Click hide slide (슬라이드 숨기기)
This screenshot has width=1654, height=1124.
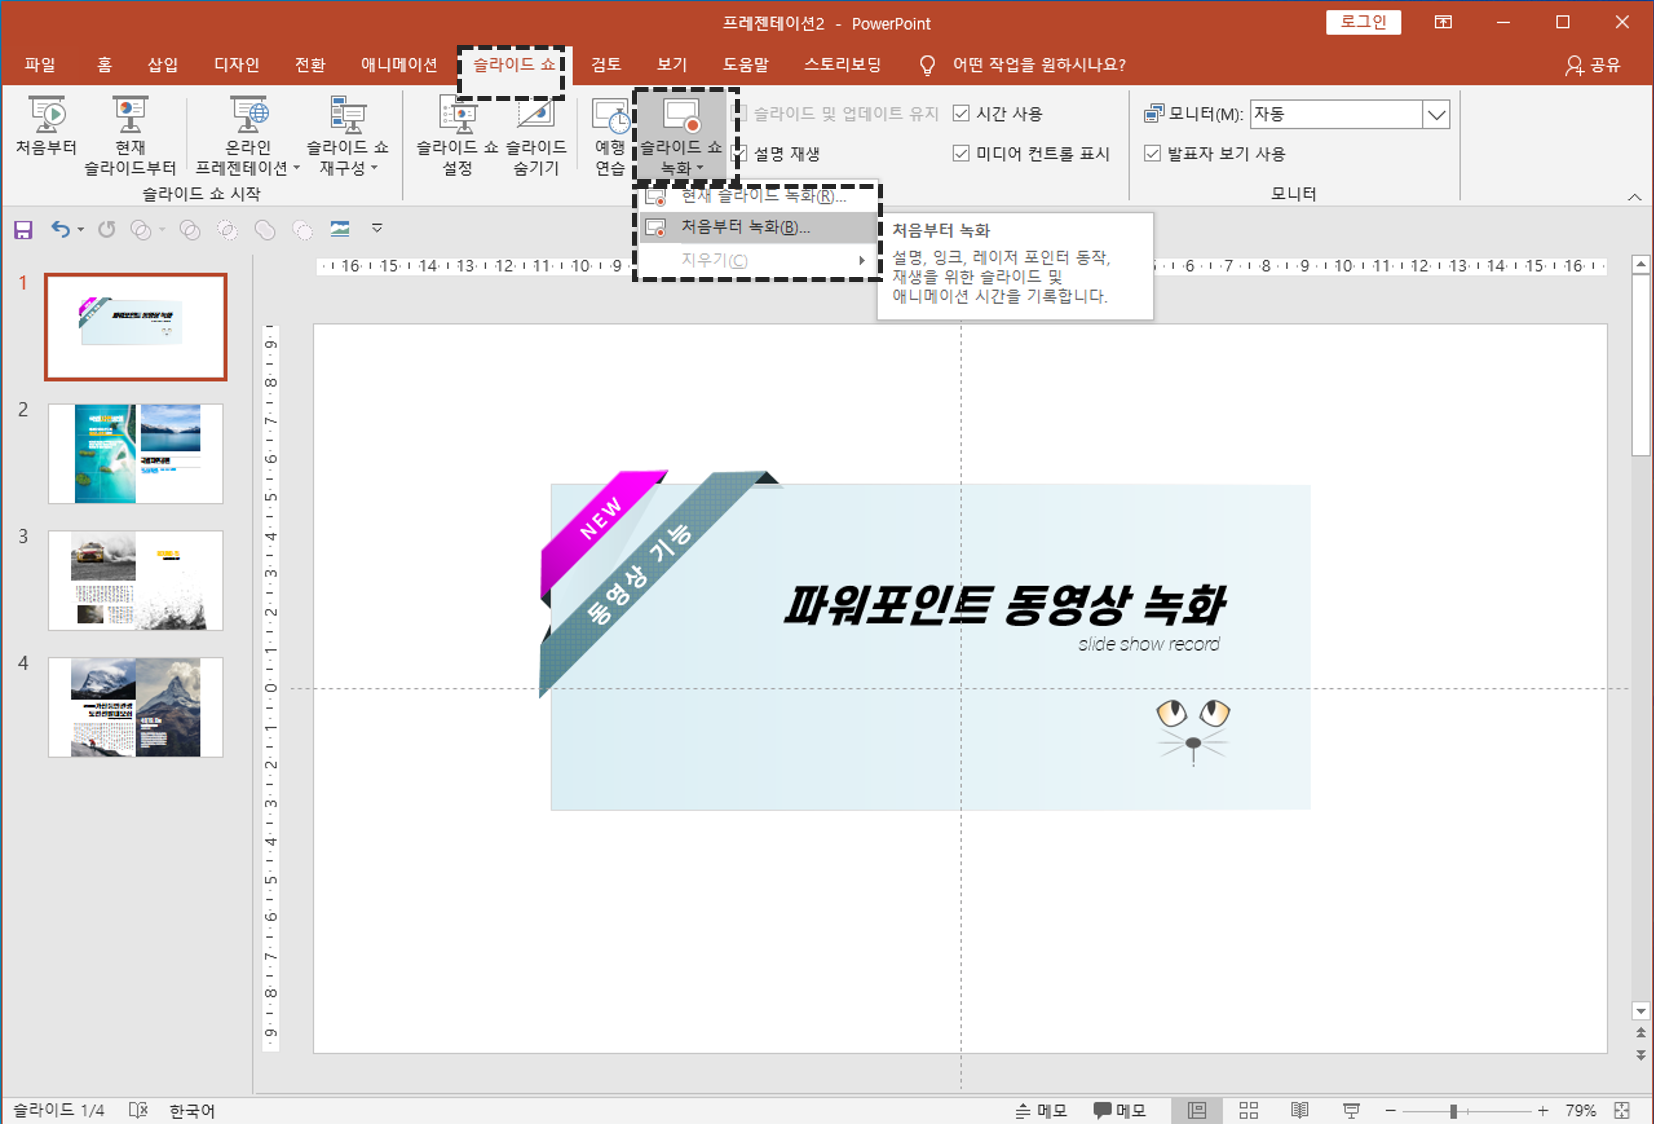[x=536, y=137]
